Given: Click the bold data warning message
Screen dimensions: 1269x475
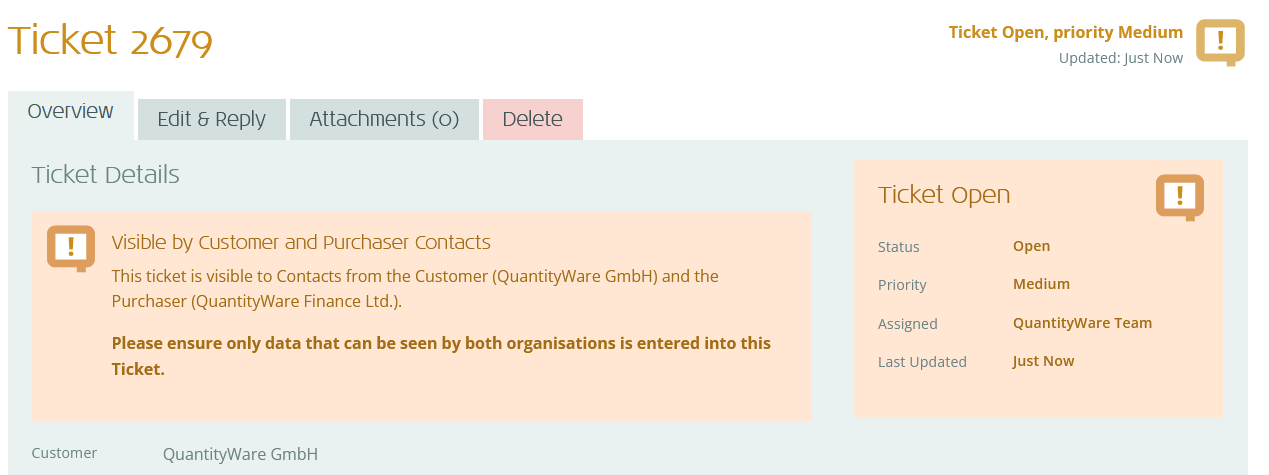Looking at the screenshot, I should click(440, 356).
